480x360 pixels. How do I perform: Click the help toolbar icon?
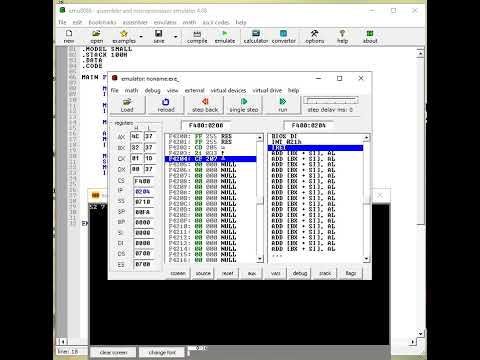pos(342,36)
